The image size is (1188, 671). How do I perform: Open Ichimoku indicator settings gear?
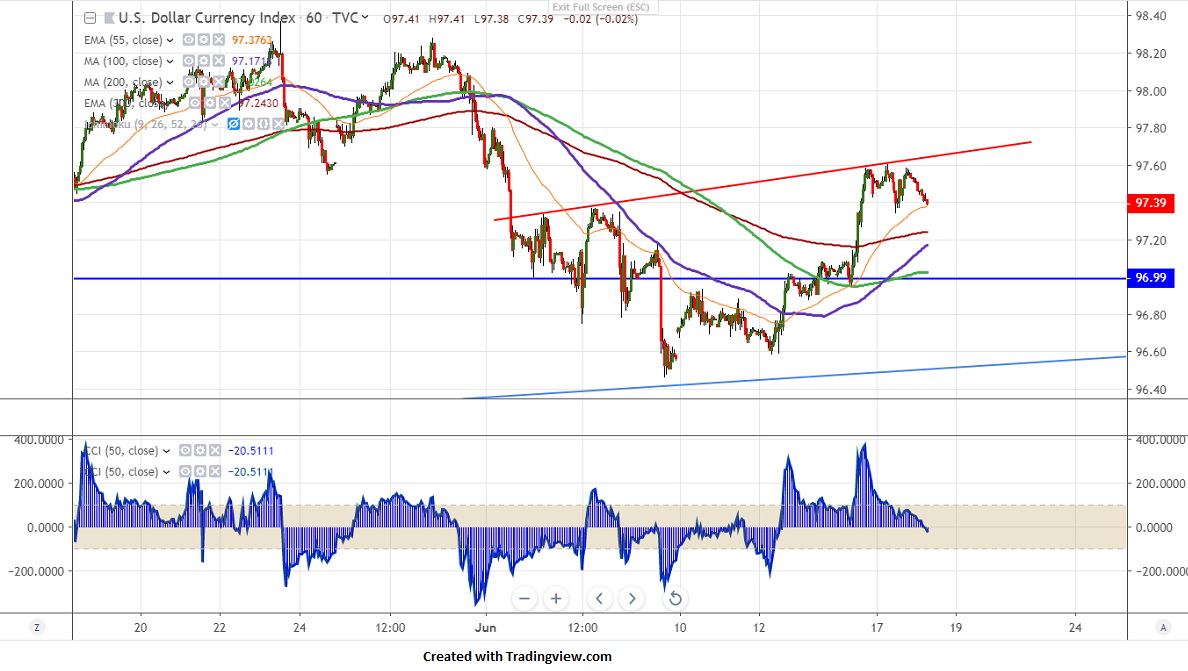[248, 124]
